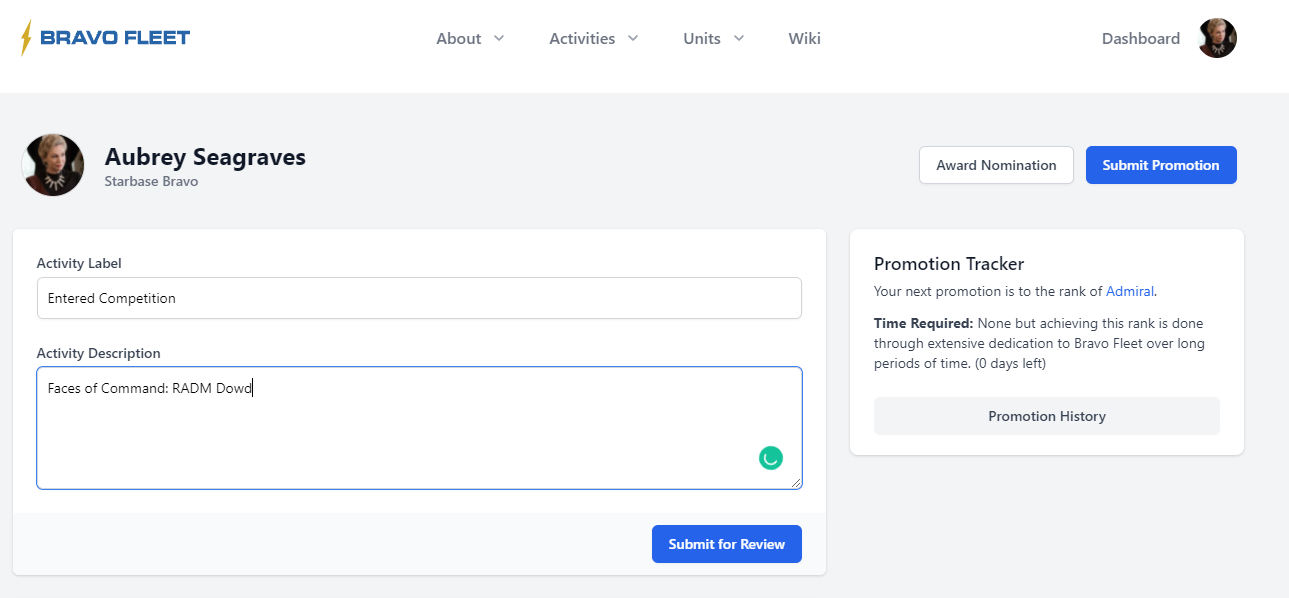Click the resize handle of the Activity Description box

pyautogui.click(x=796, y=484)
